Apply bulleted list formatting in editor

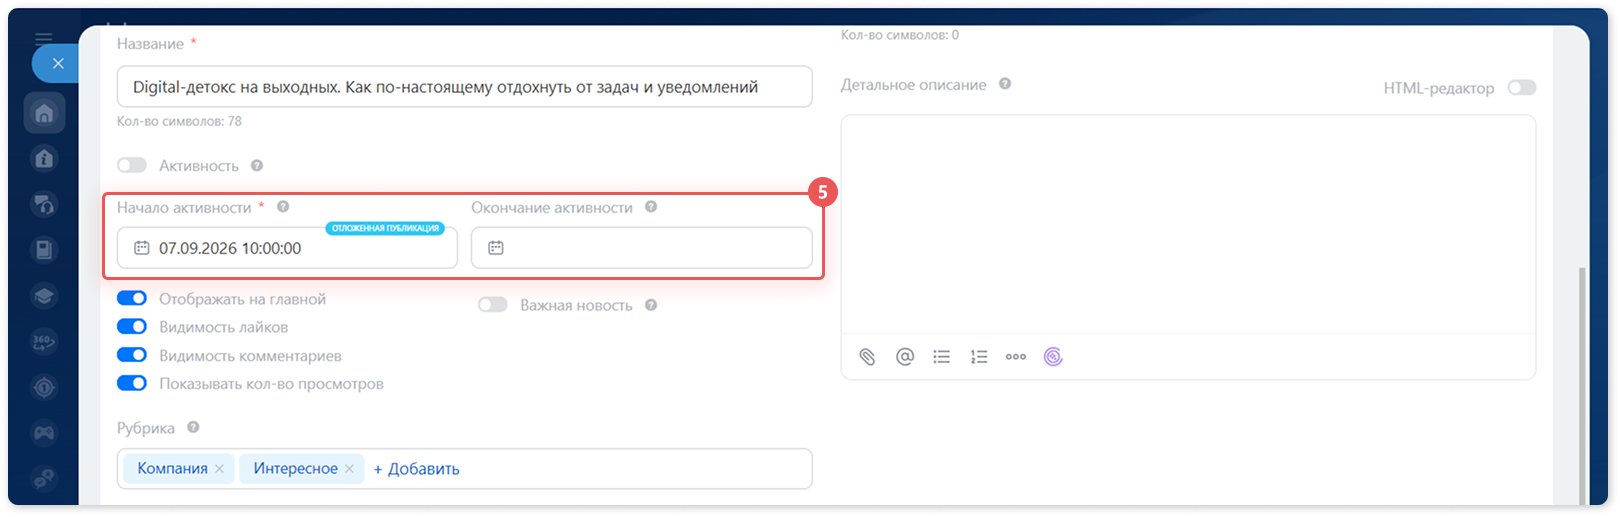click(x=942, y=357)
